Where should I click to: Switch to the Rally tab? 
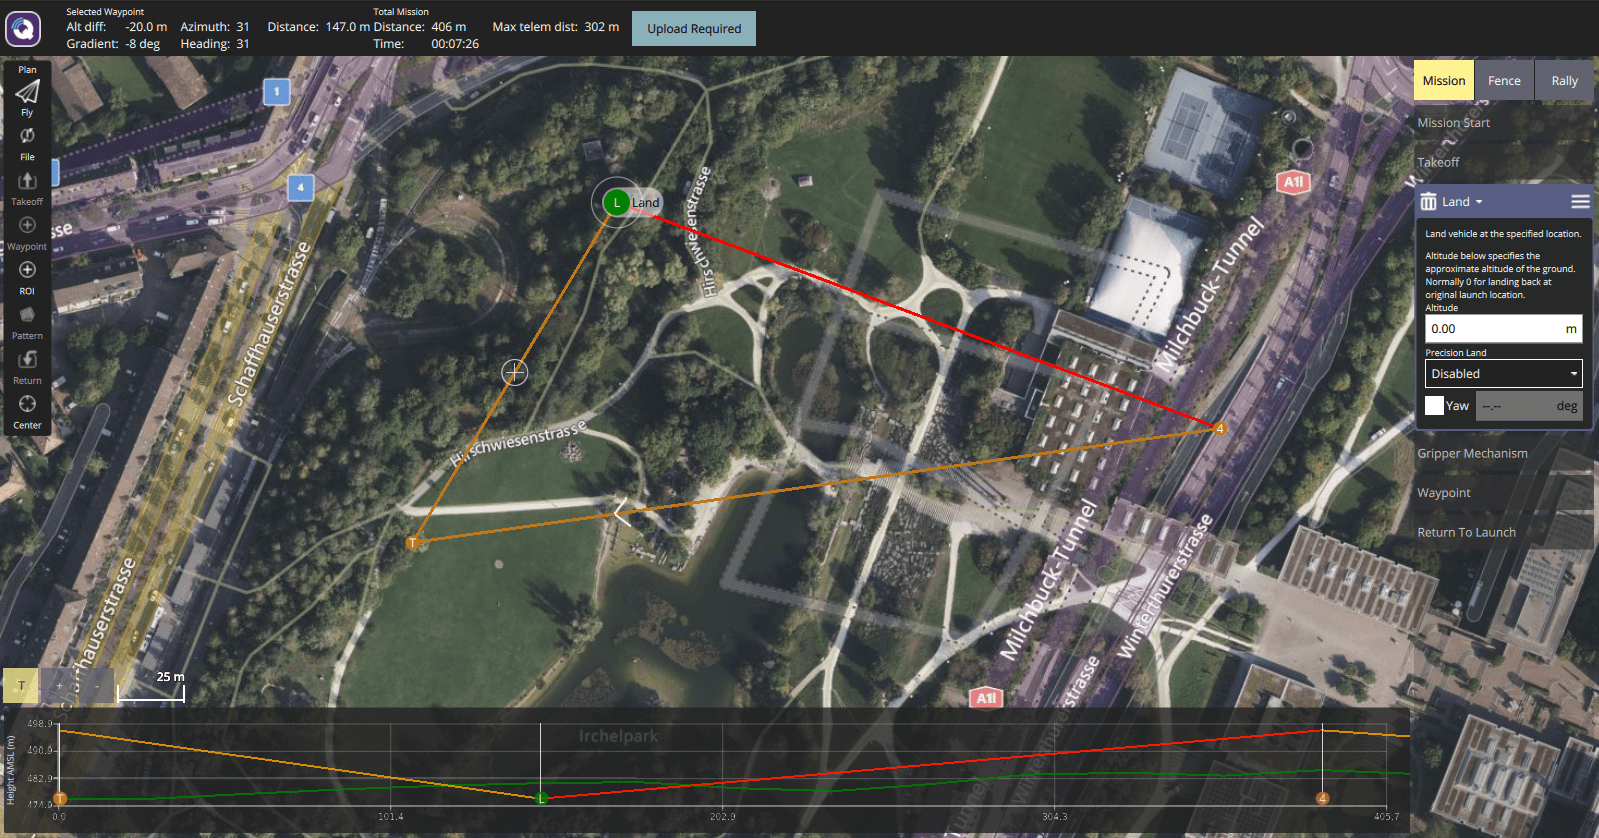click(x=1564, y=81)
